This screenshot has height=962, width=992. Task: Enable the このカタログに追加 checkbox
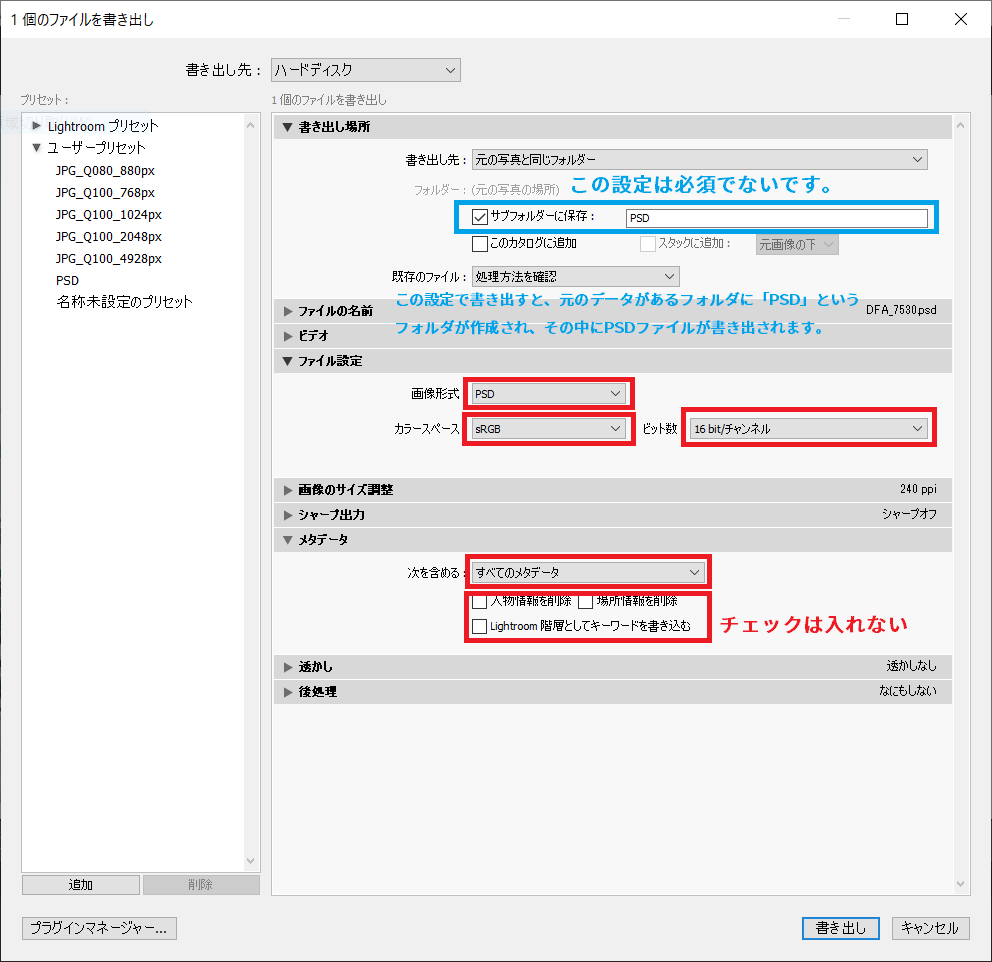(x=480, y=243)
